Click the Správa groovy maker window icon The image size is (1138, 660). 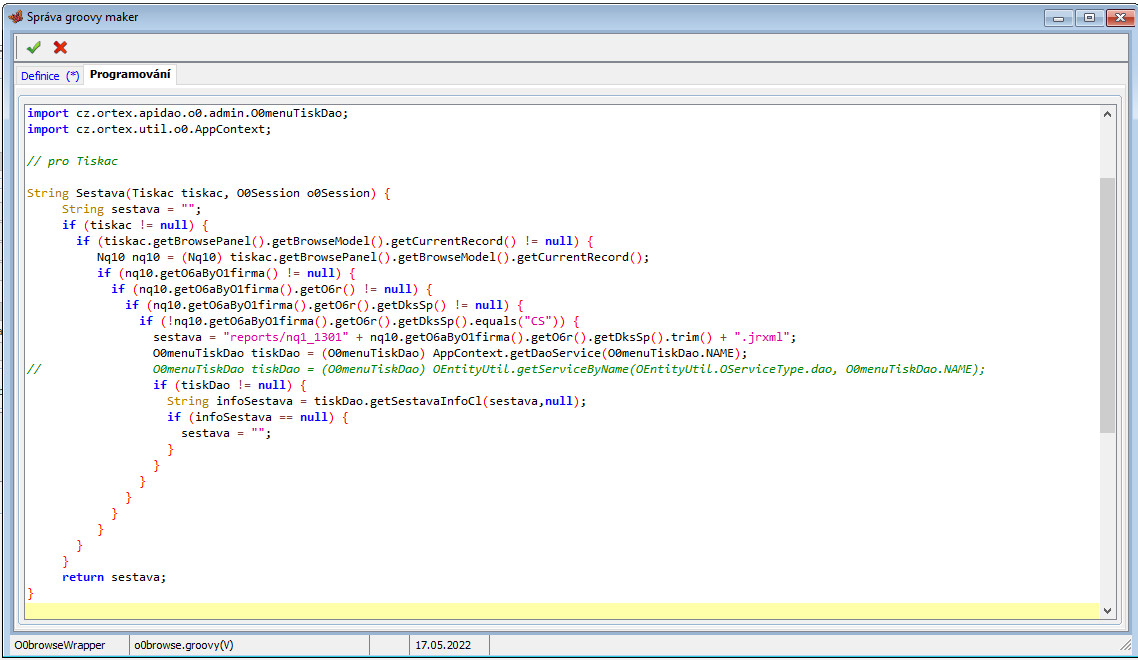click(15, 17)
